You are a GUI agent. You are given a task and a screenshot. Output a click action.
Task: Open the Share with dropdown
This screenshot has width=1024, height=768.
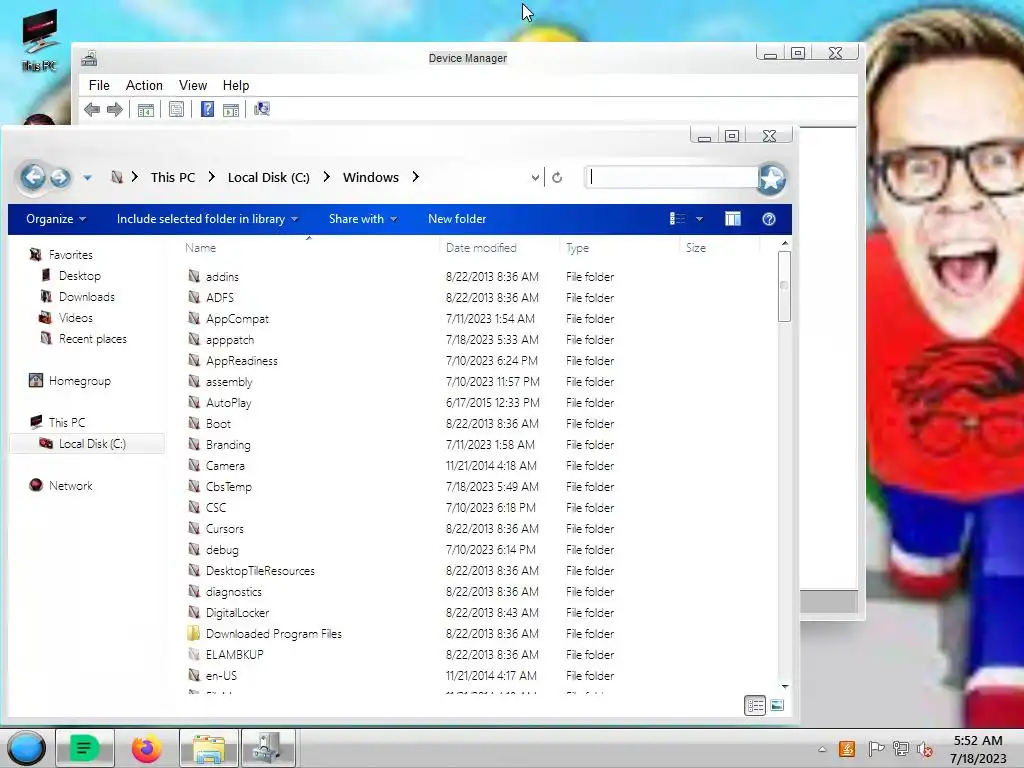tap(362, 219)
